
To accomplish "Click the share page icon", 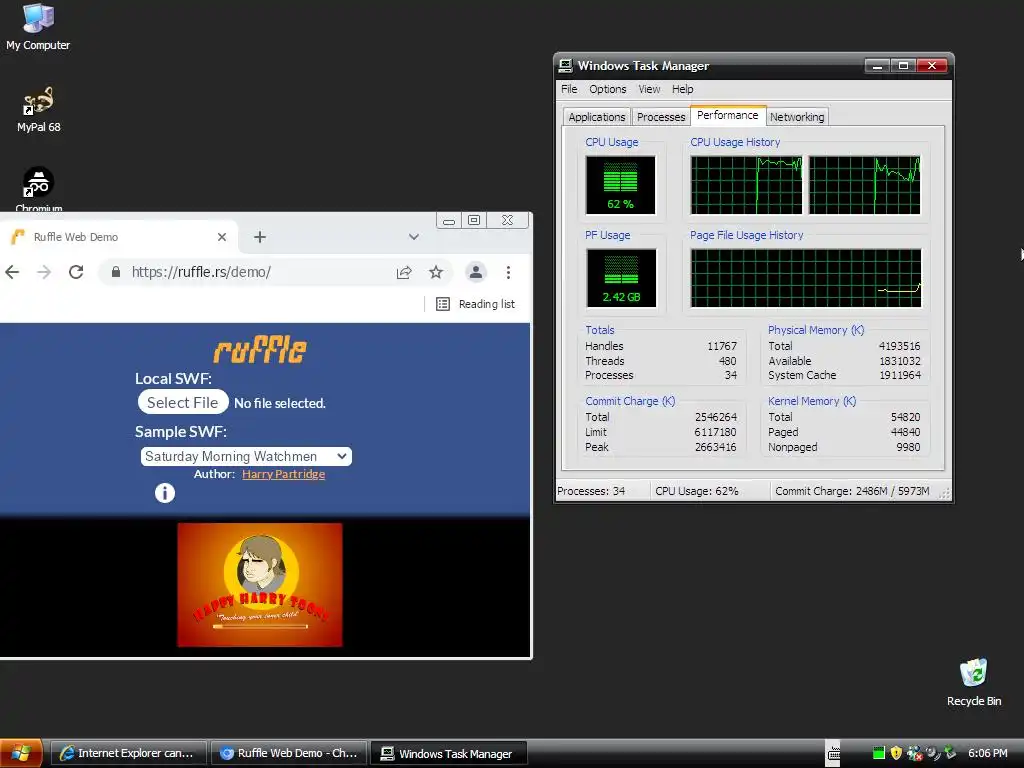I will (x=404, y=272).
